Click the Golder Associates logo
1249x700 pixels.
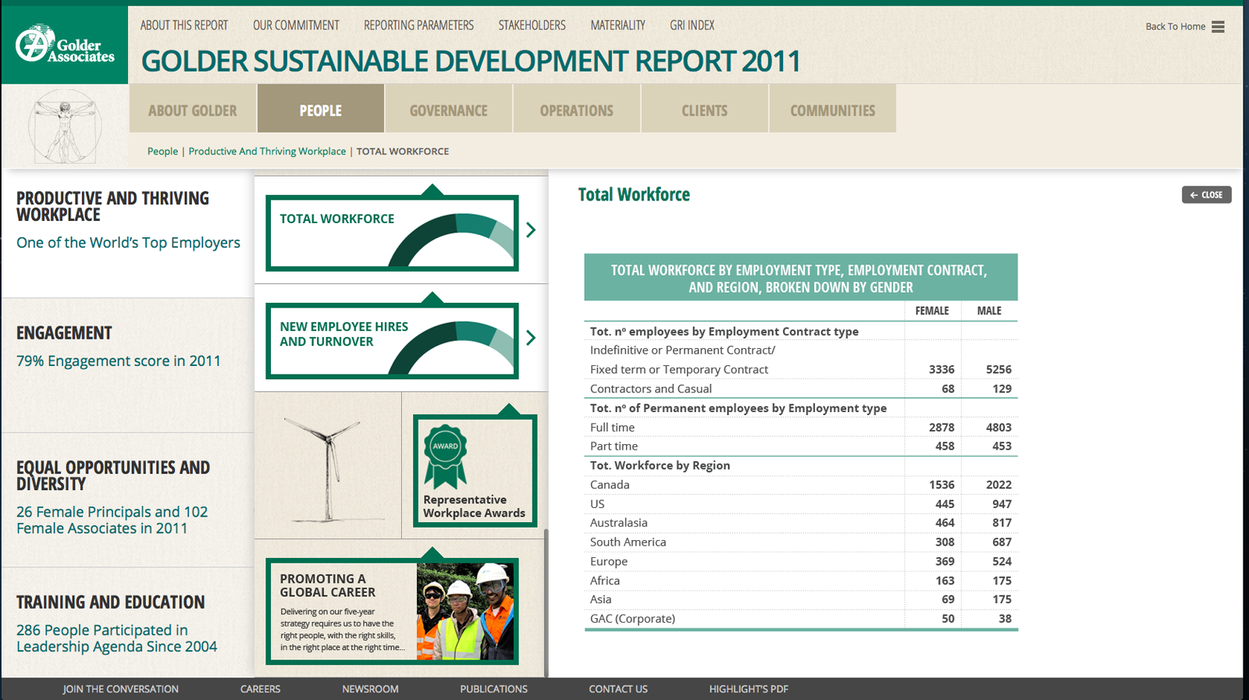coord(64,44)
